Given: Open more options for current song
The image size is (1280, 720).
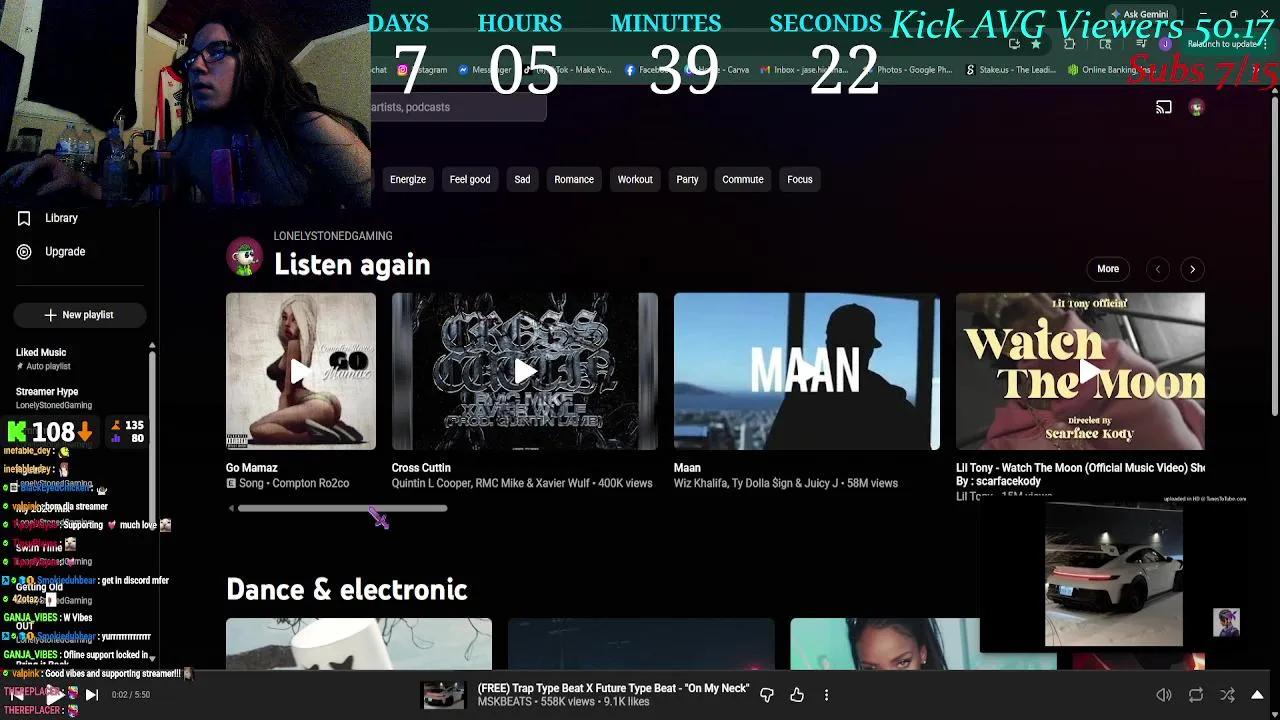Looking at the screenshot, I should click(826, 695).
